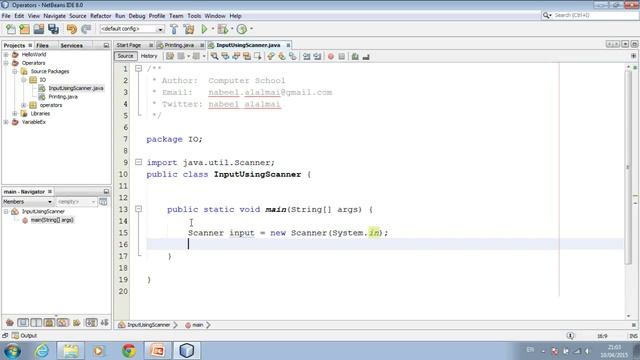Image resolution: width=640 pixels, height=360 pixels.
Task: Click the Undo toolbar icon
Action: click(x=72, y=29)
